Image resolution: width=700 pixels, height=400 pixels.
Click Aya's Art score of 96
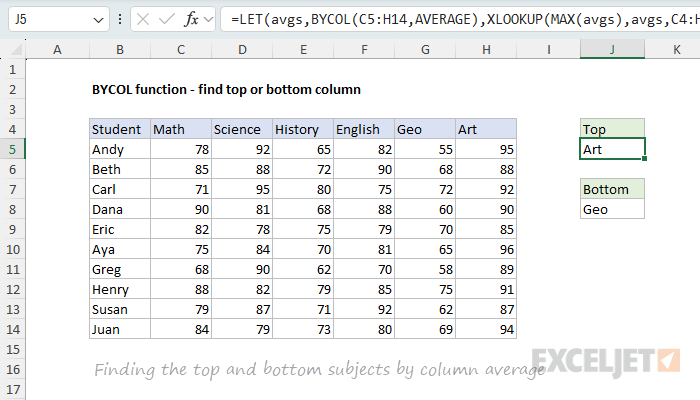click(486, 250)
